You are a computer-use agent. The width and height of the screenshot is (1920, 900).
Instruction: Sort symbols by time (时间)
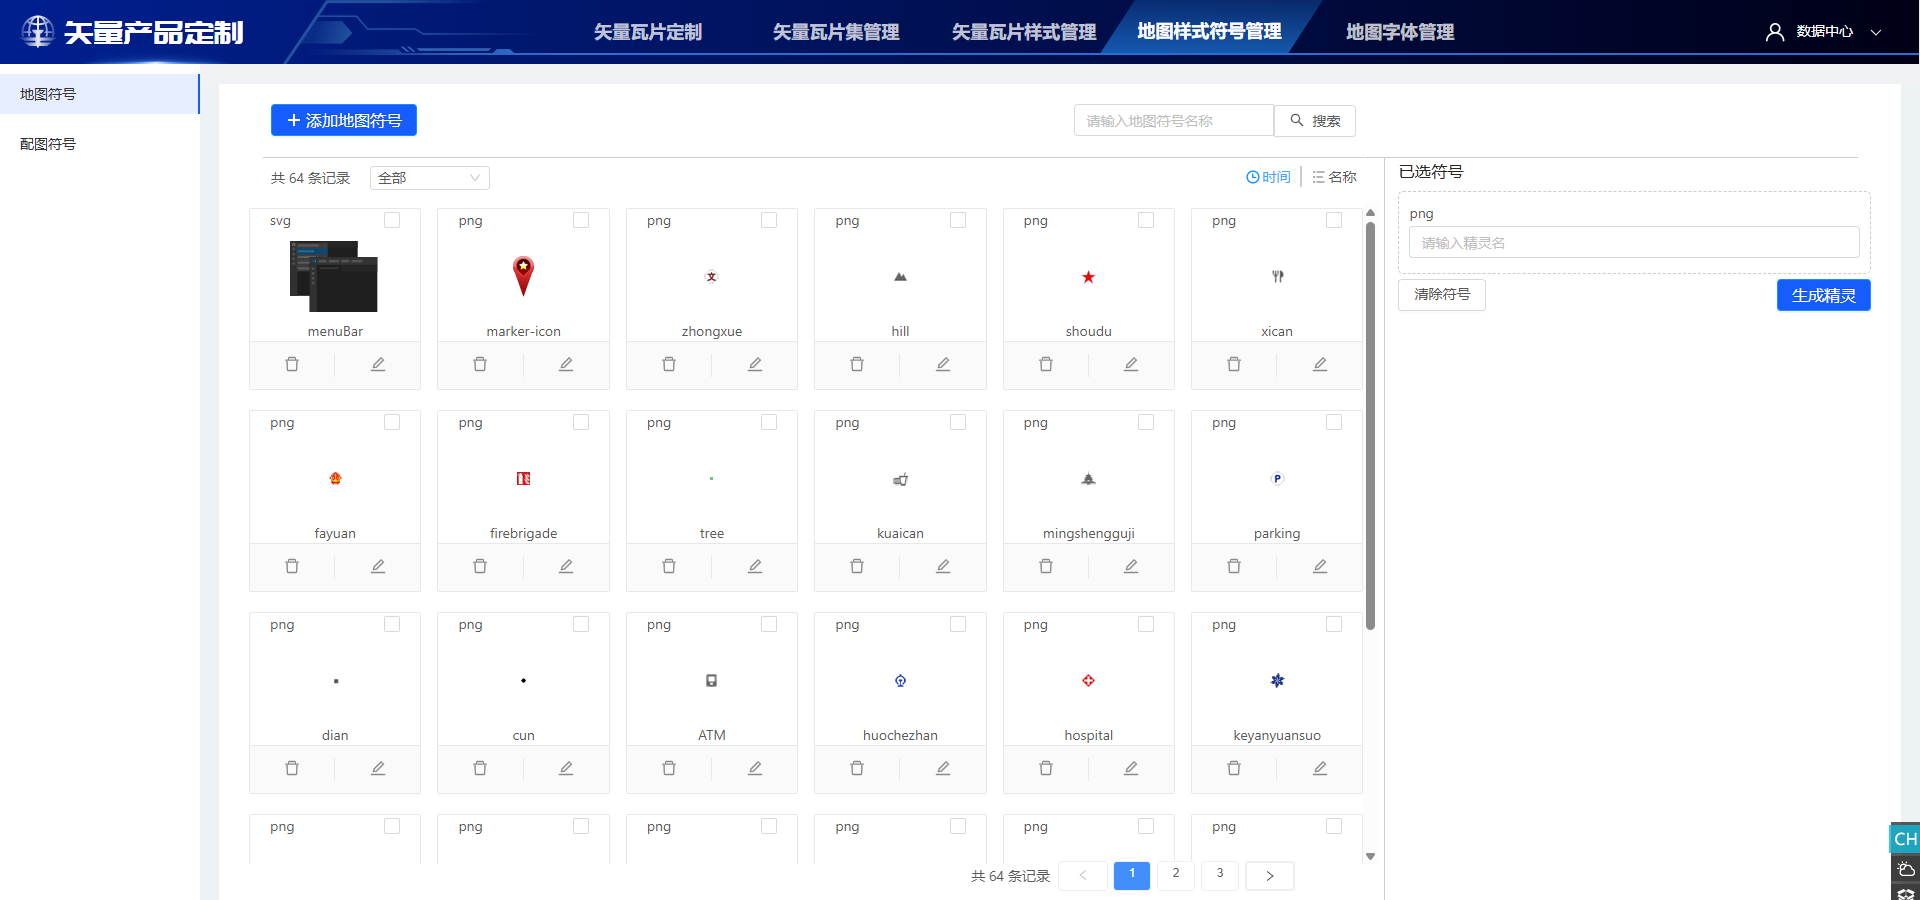pos(1268,177)
